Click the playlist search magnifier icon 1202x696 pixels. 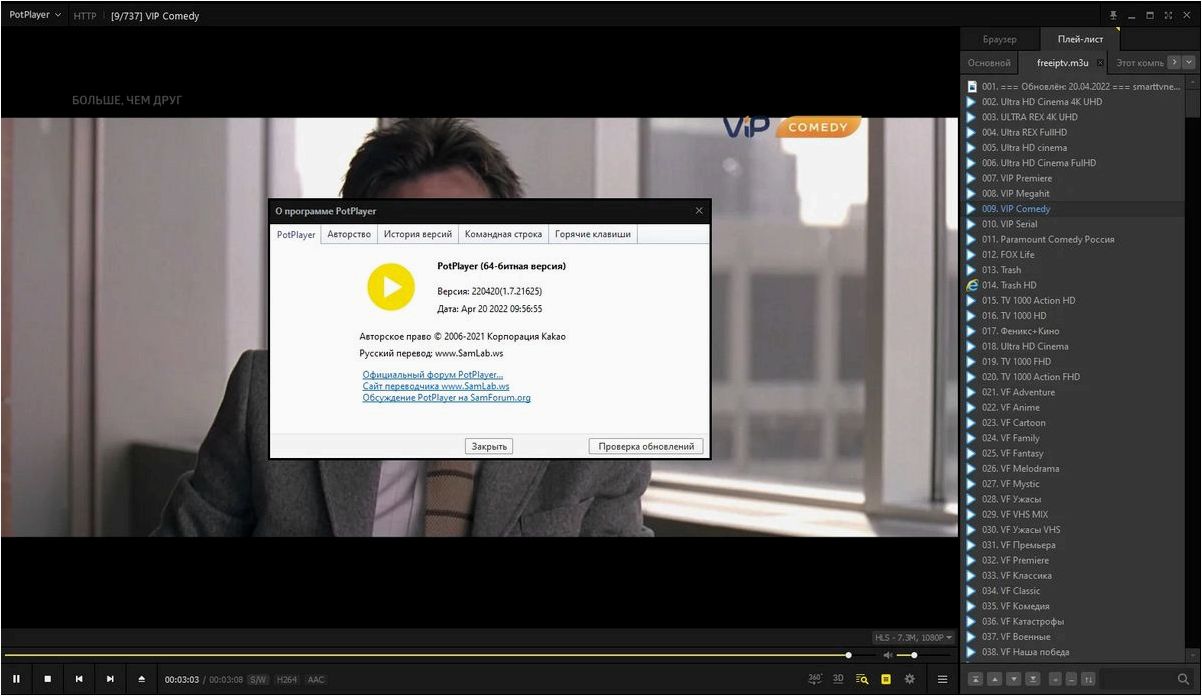1184,680
